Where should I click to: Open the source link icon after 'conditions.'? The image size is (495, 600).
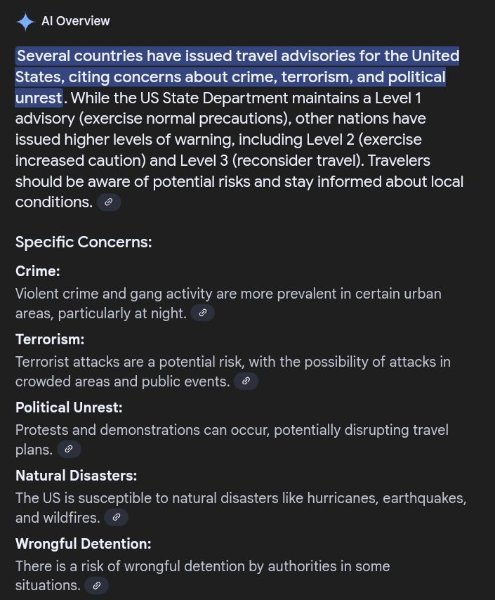point(109,202)
